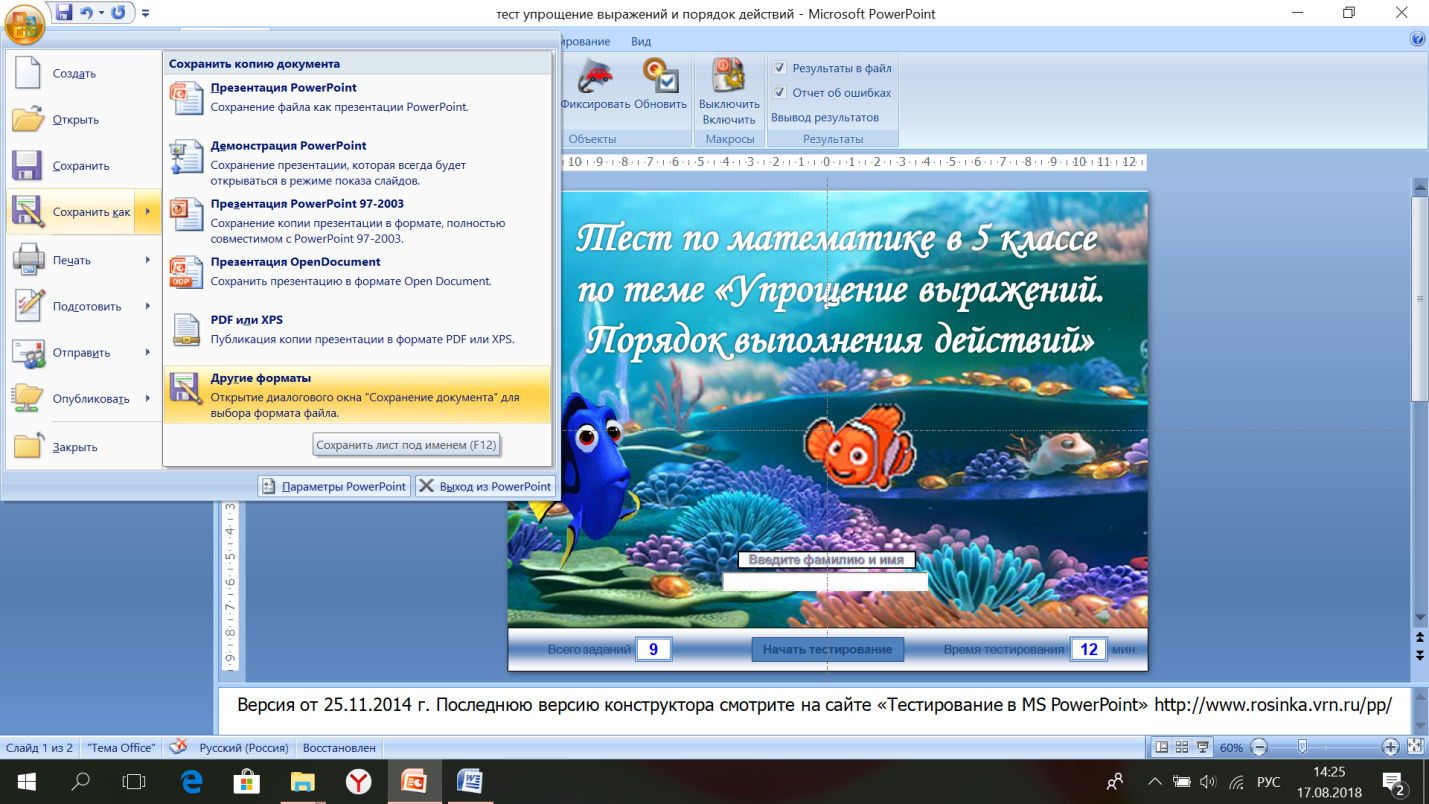Expand the Сохранить как submenu arrow

tap(148, 212)
